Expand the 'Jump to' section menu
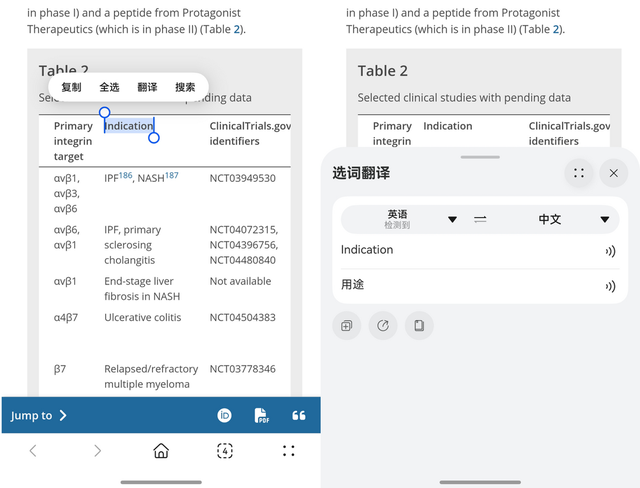 click(39, 415)
